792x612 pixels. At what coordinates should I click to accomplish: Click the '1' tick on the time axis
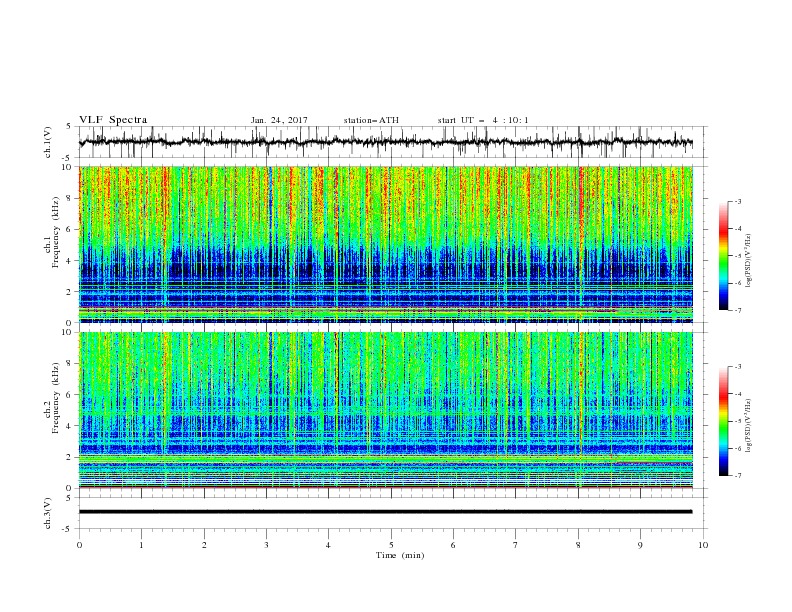[x=141, y=545]
